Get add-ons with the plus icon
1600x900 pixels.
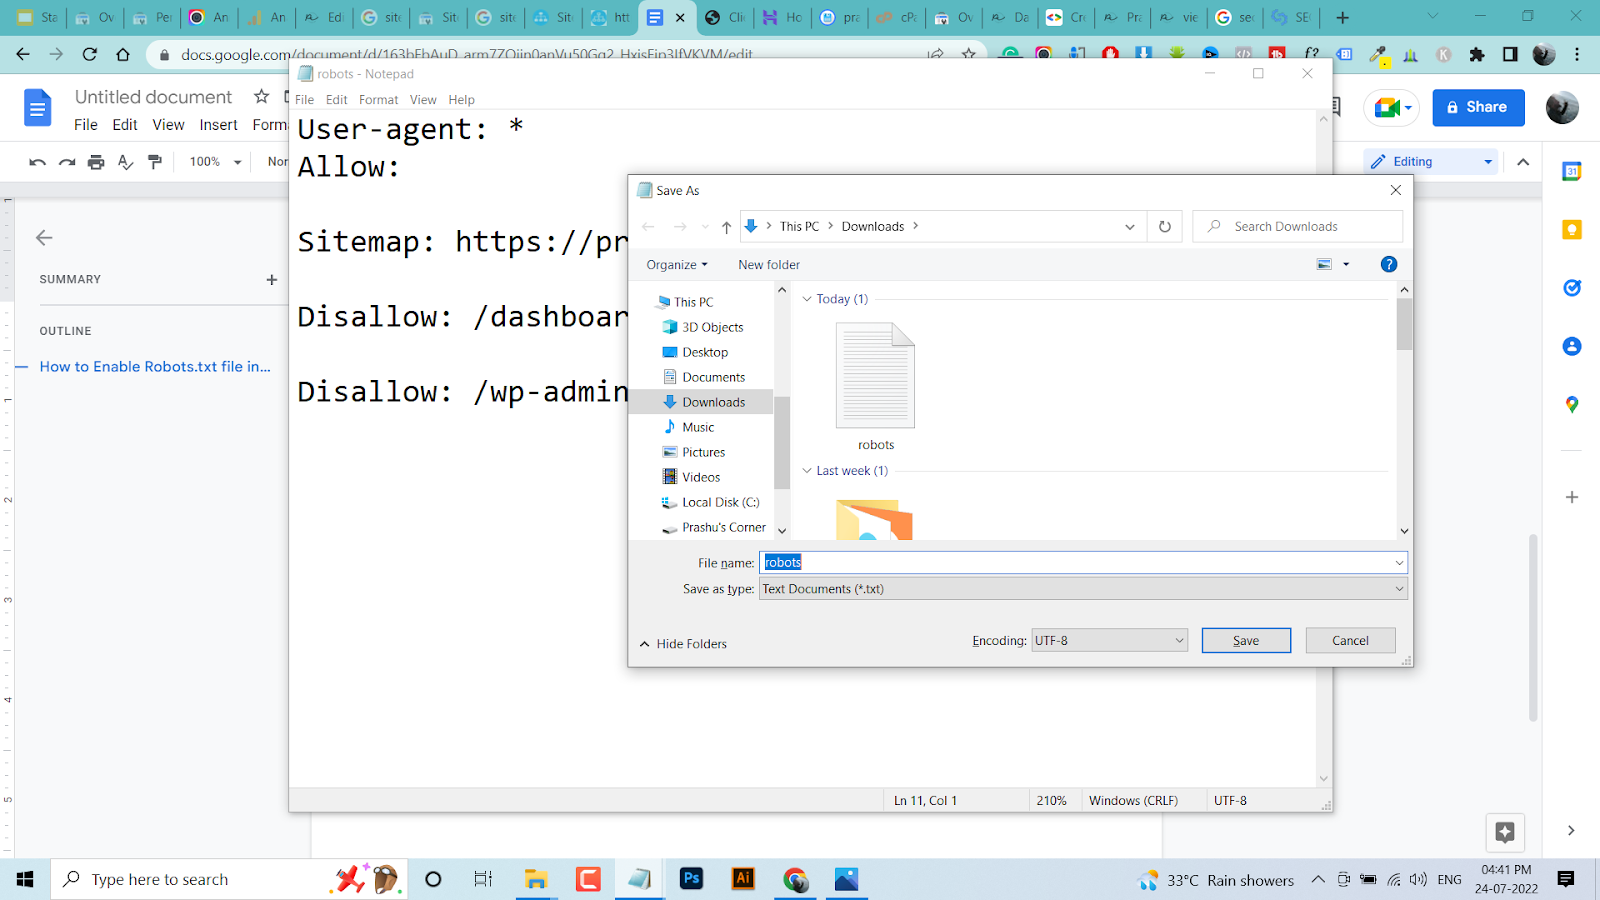click(x=1572, y=497)
